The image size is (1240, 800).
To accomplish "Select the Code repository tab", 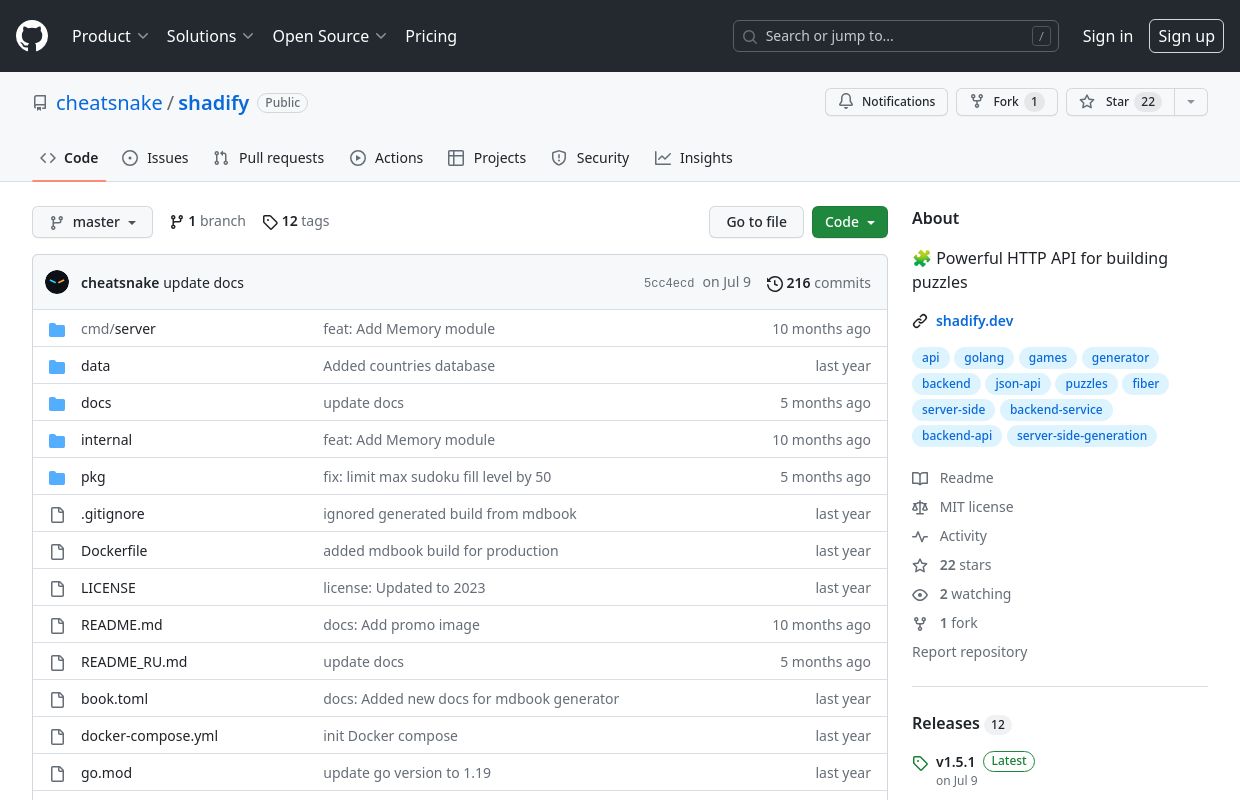I will coord(69,158).
